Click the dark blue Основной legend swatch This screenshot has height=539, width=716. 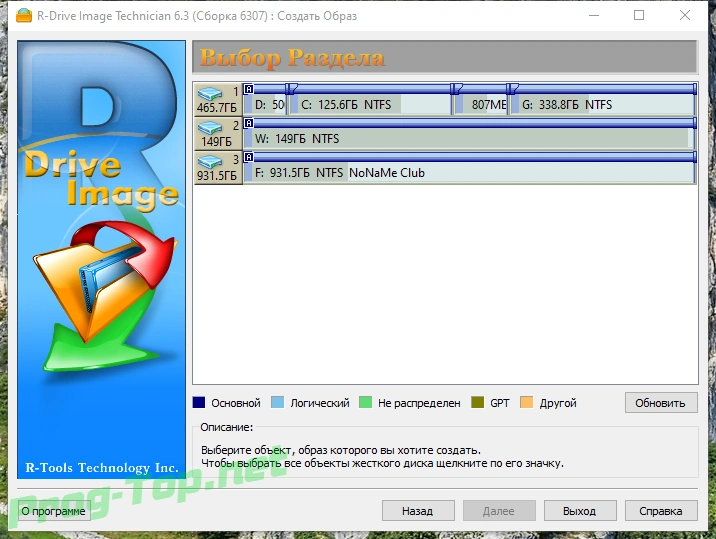199,402
